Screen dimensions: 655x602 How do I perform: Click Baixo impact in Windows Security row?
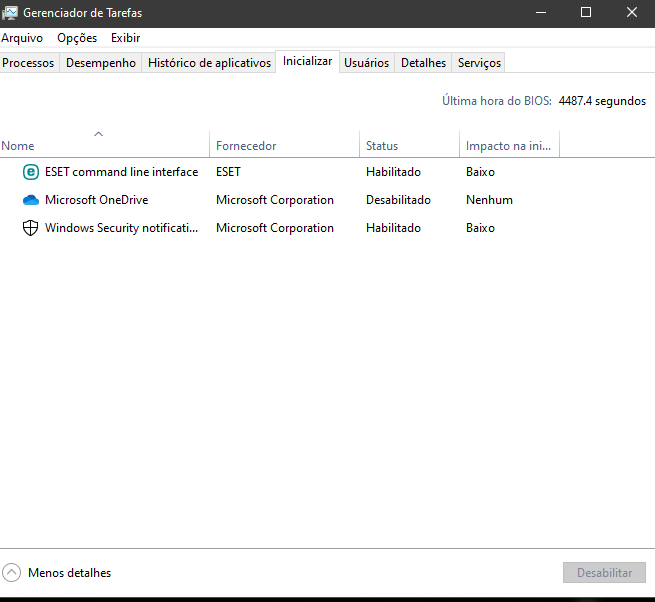click(x=480, y=228)
